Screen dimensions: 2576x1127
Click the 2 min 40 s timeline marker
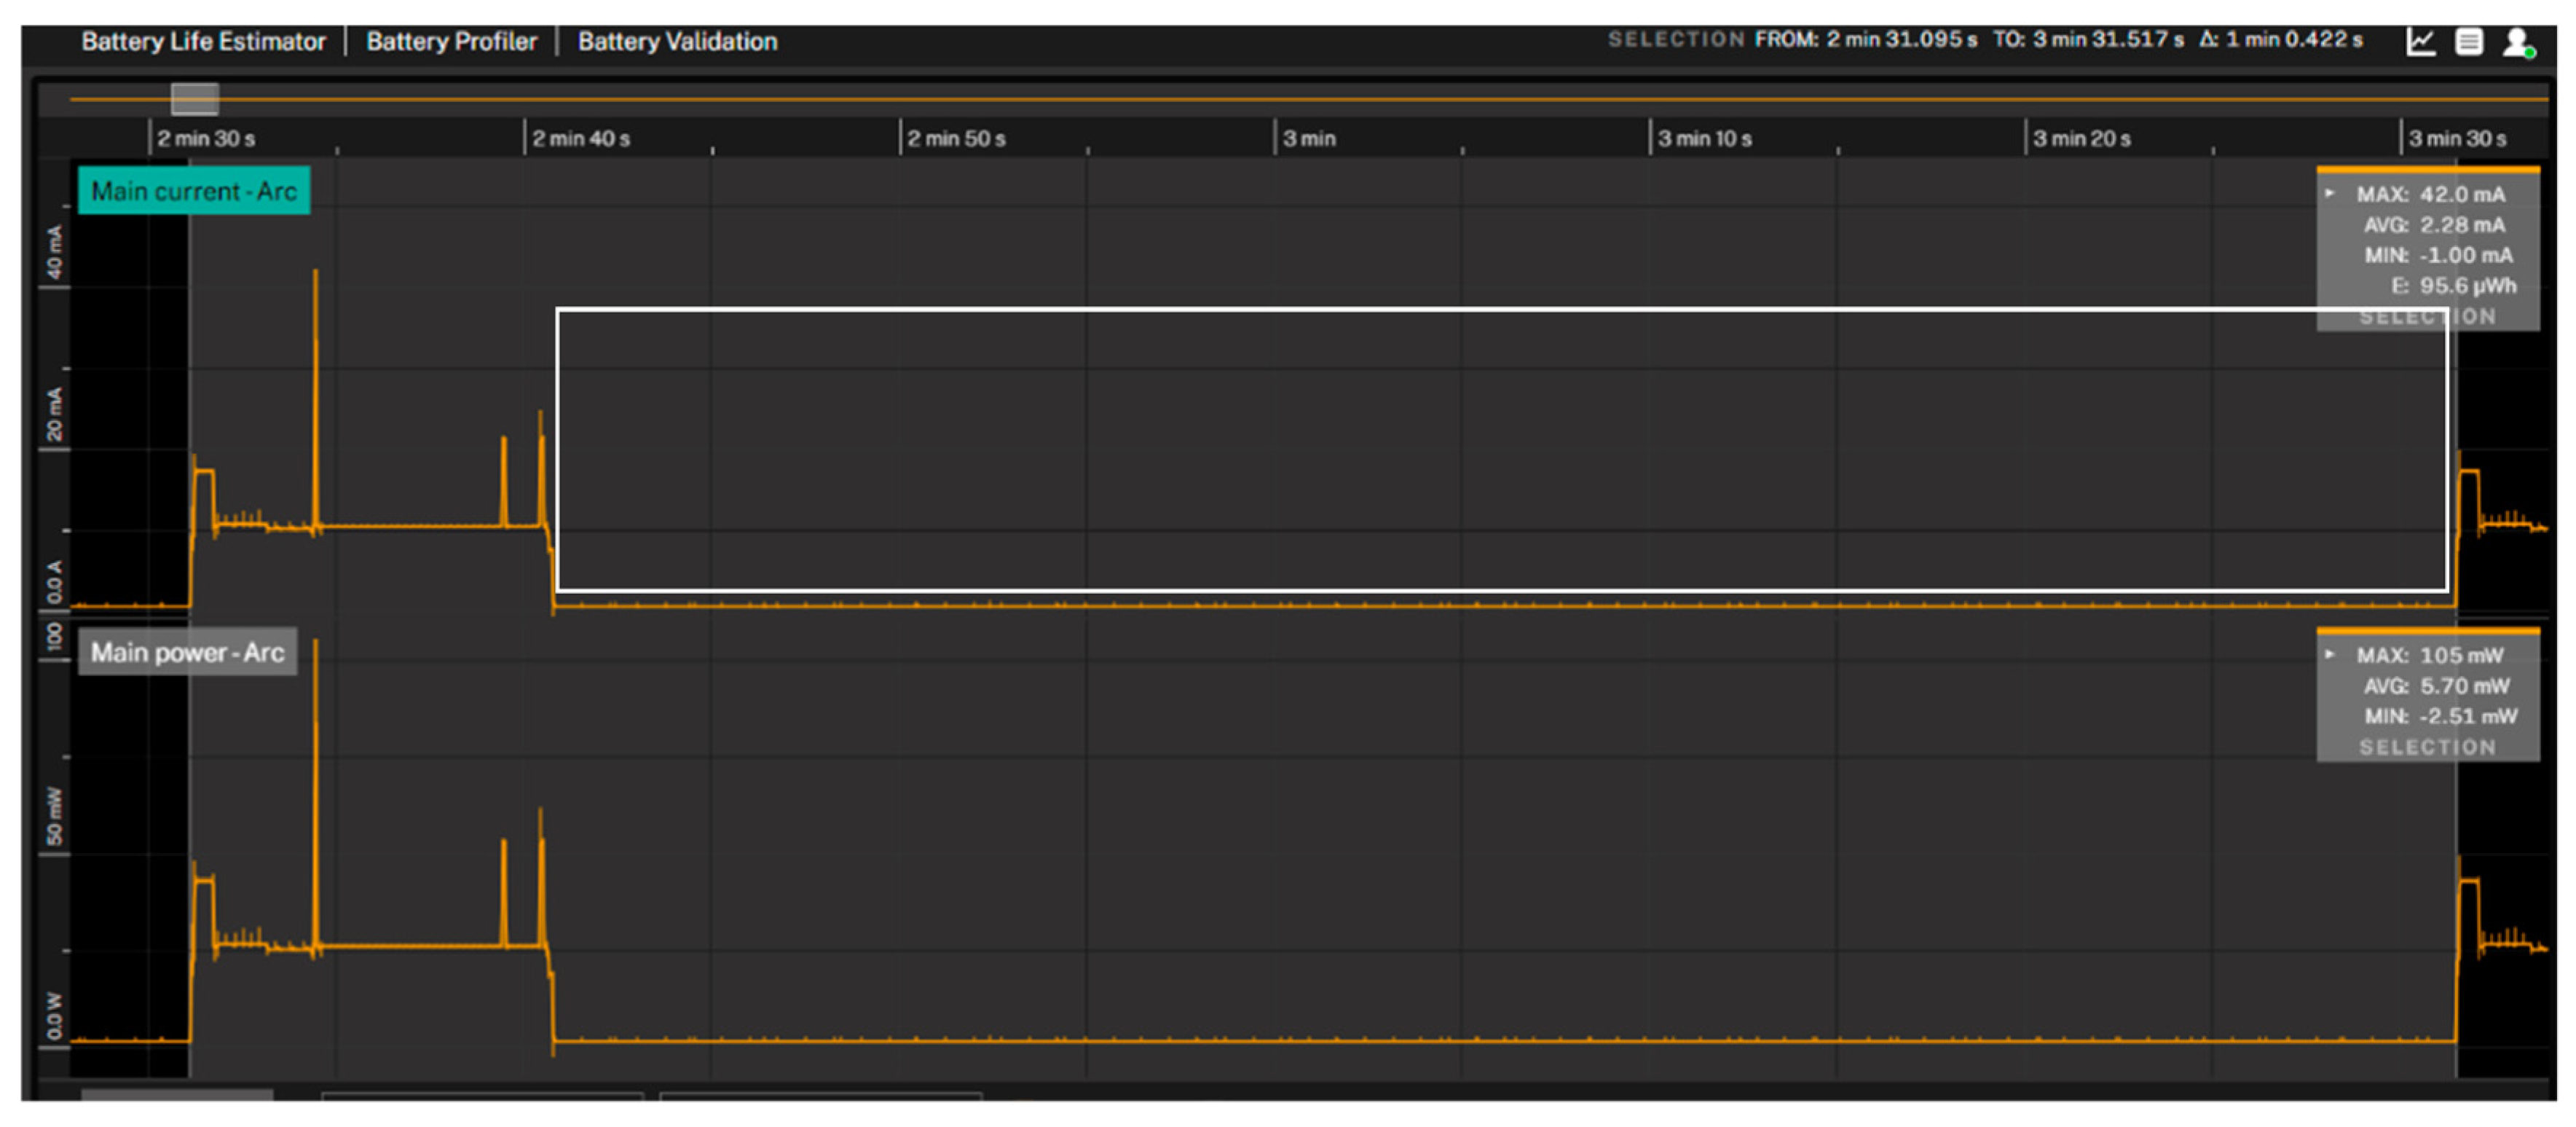[x=580, y=139]
